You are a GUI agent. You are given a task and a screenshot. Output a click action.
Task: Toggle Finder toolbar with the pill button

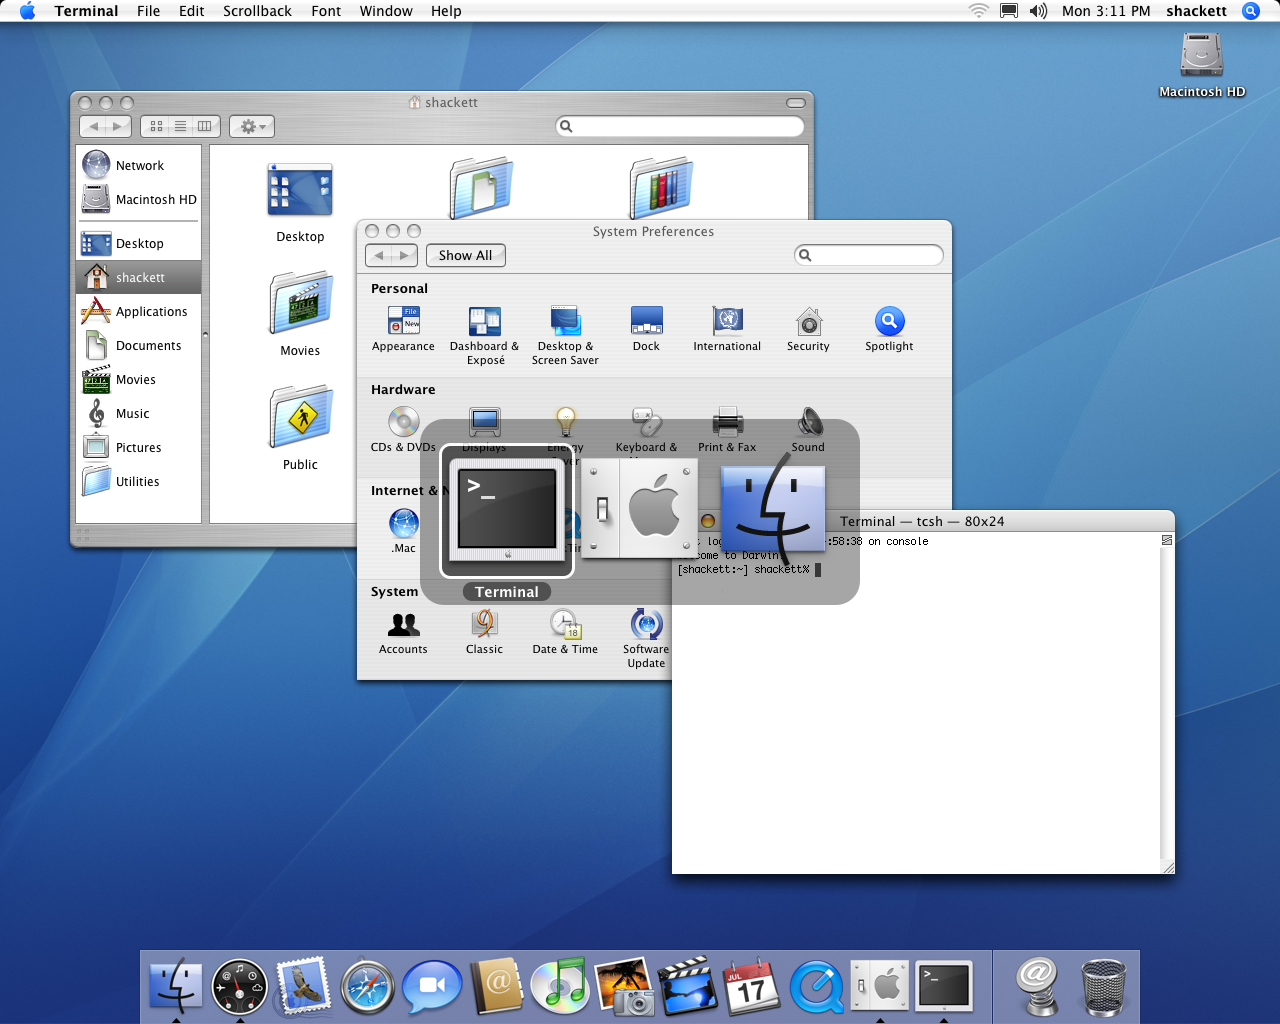click(795, 103)
